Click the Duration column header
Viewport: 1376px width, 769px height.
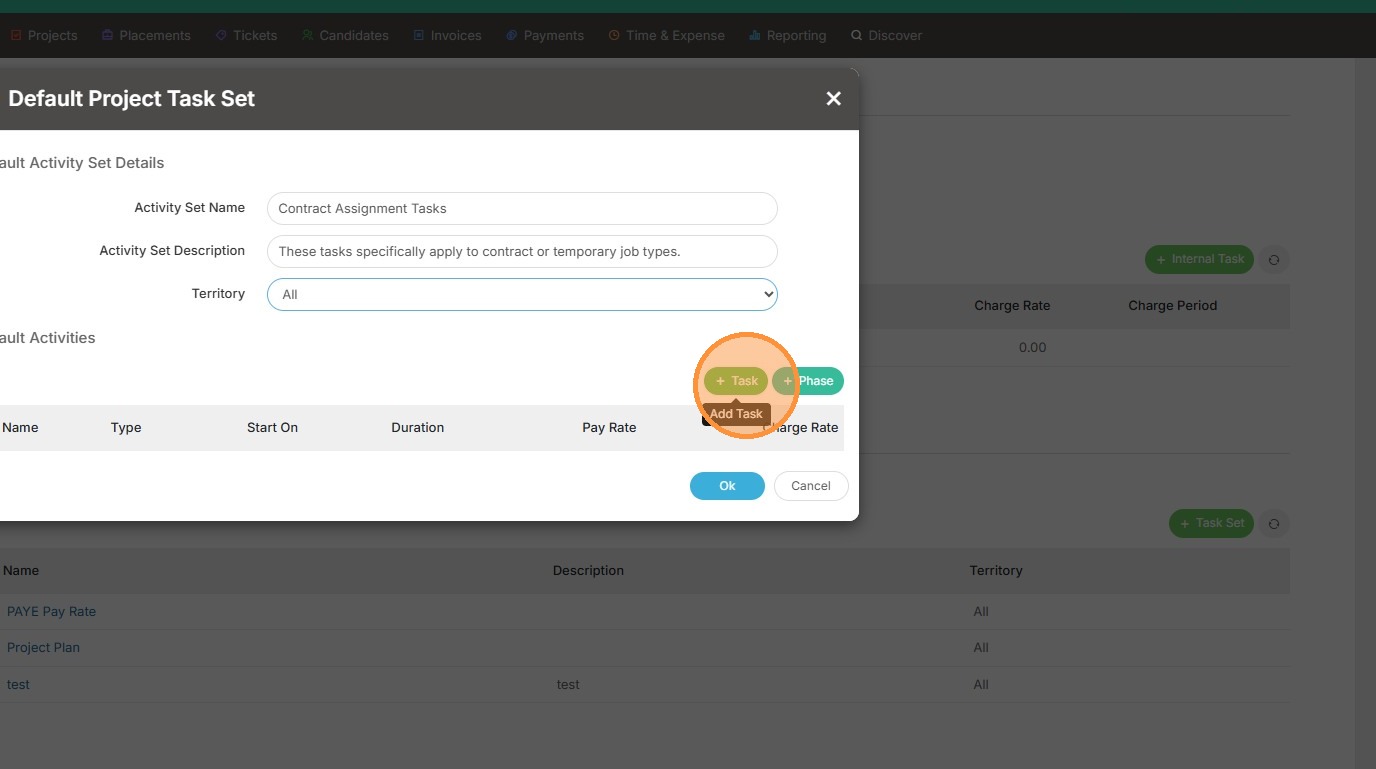pos(417,427)
